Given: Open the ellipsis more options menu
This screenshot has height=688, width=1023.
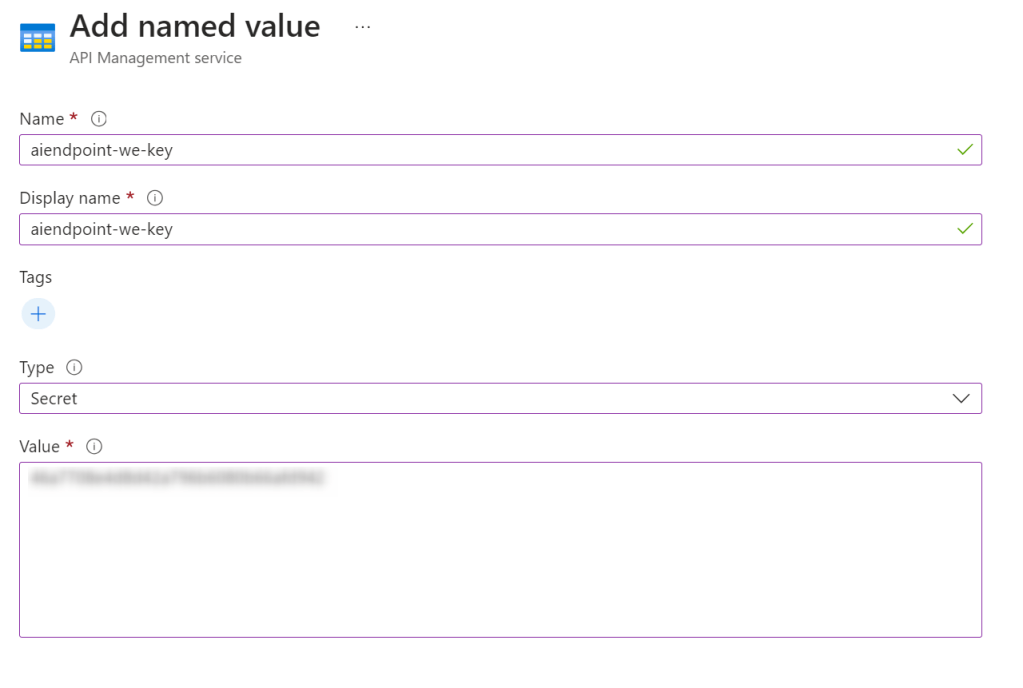Looking at the screenshot, I should pyautogui.click(x=362, y=27).
